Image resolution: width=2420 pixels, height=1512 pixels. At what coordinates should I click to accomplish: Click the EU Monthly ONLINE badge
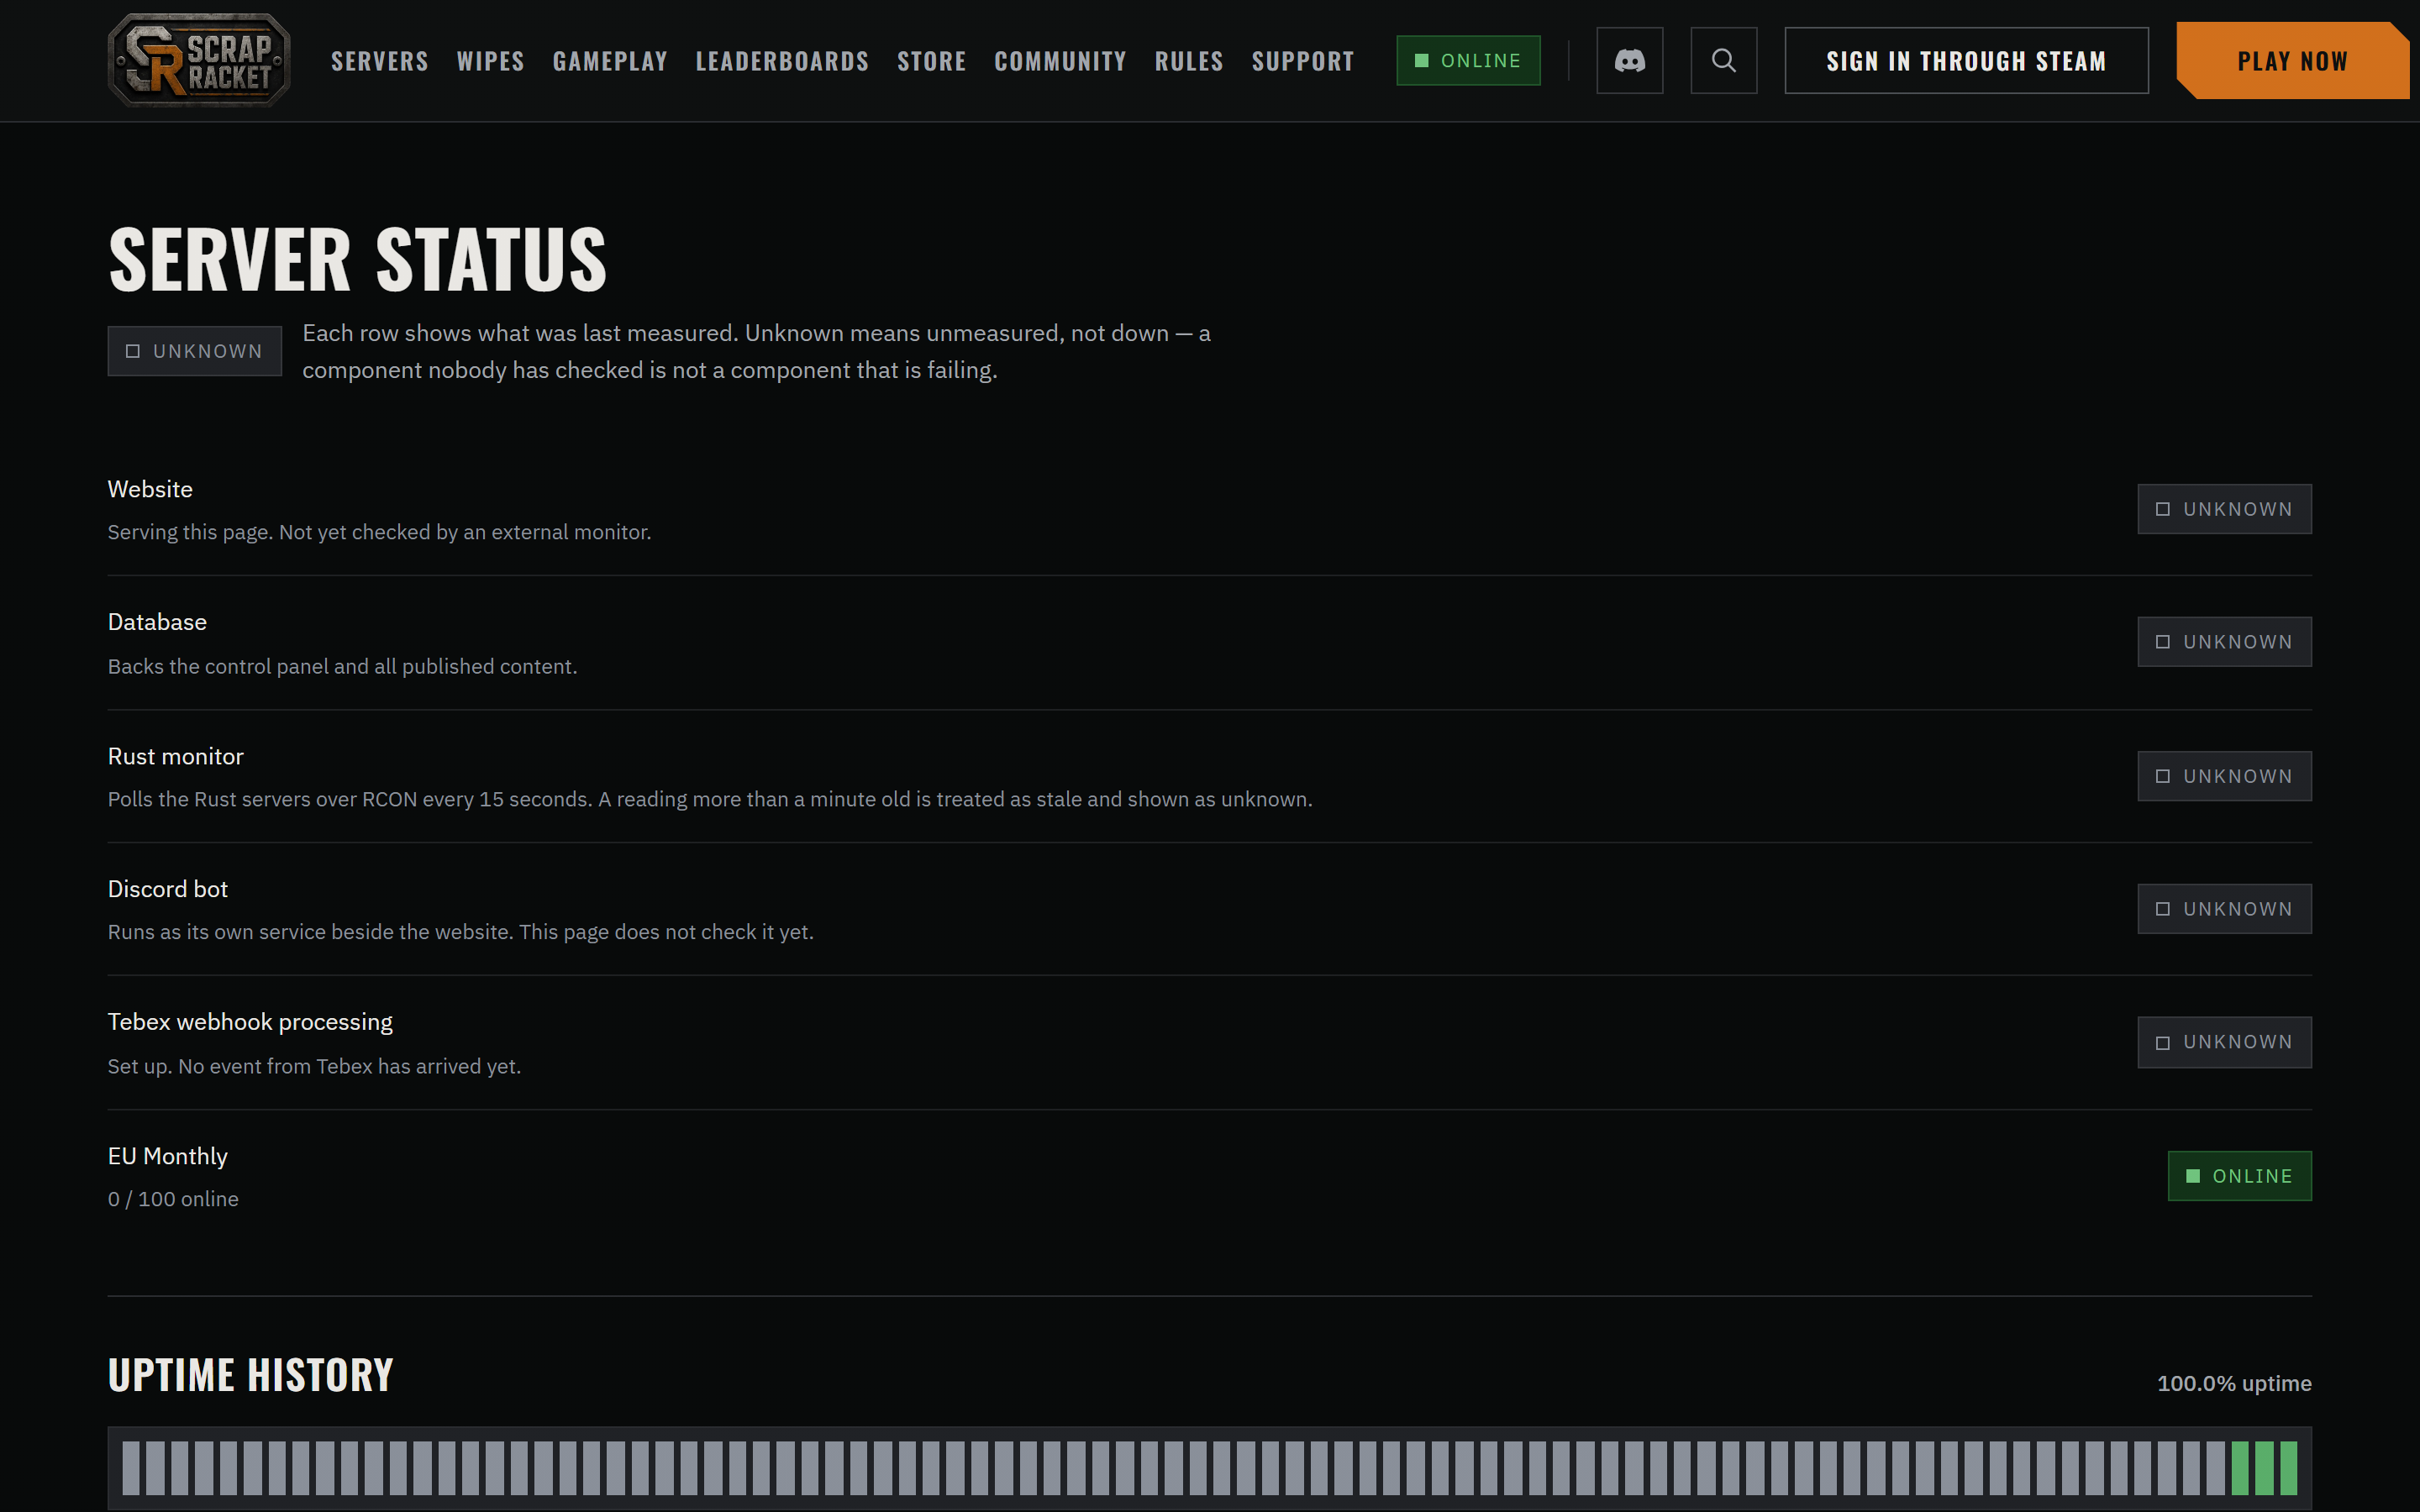2239,1176
